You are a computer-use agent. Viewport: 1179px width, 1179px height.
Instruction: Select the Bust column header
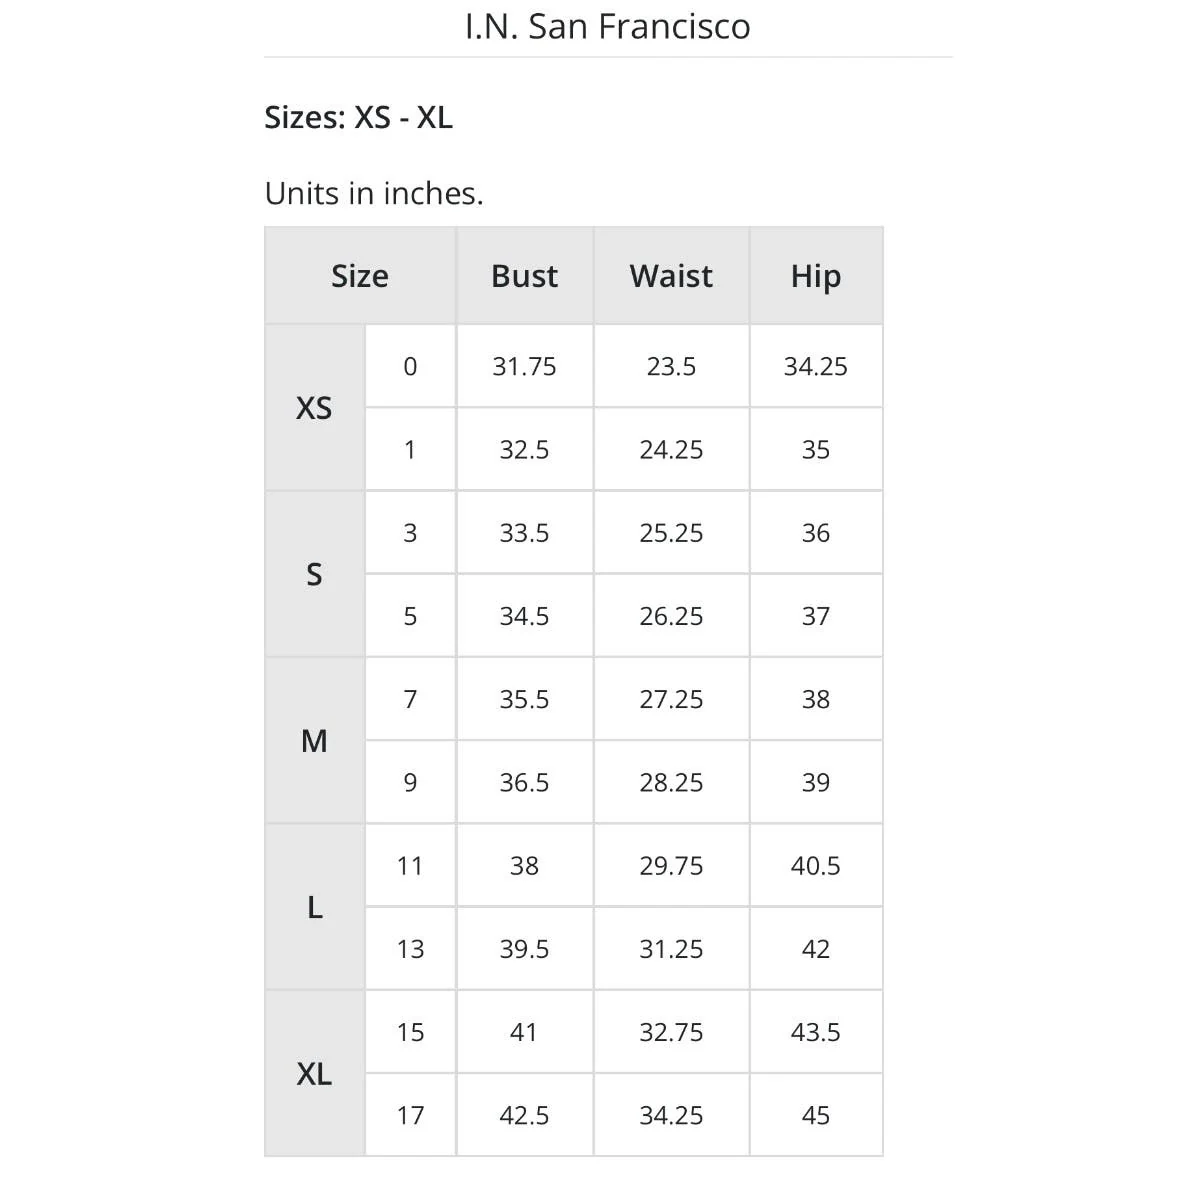(x=525, y=276)
